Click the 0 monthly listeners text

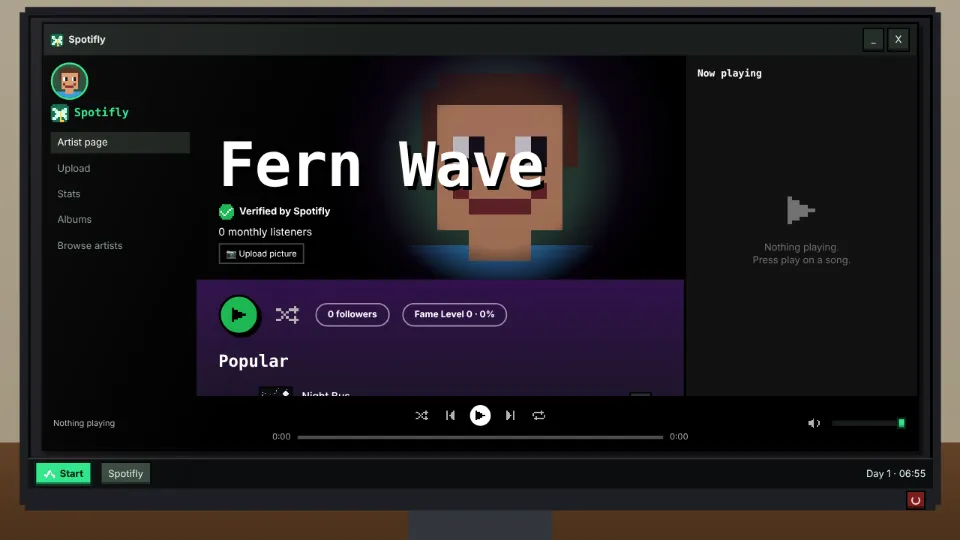(265, 232)
